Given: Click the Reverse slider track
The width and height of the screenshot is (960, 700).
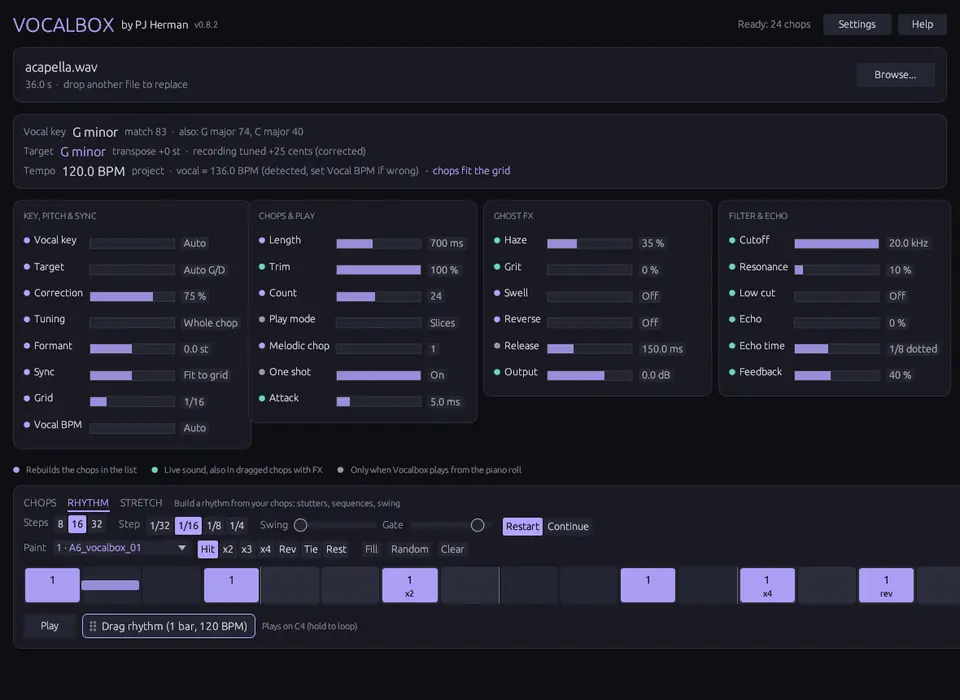Looking at the screenshot, I should point(590,323).
